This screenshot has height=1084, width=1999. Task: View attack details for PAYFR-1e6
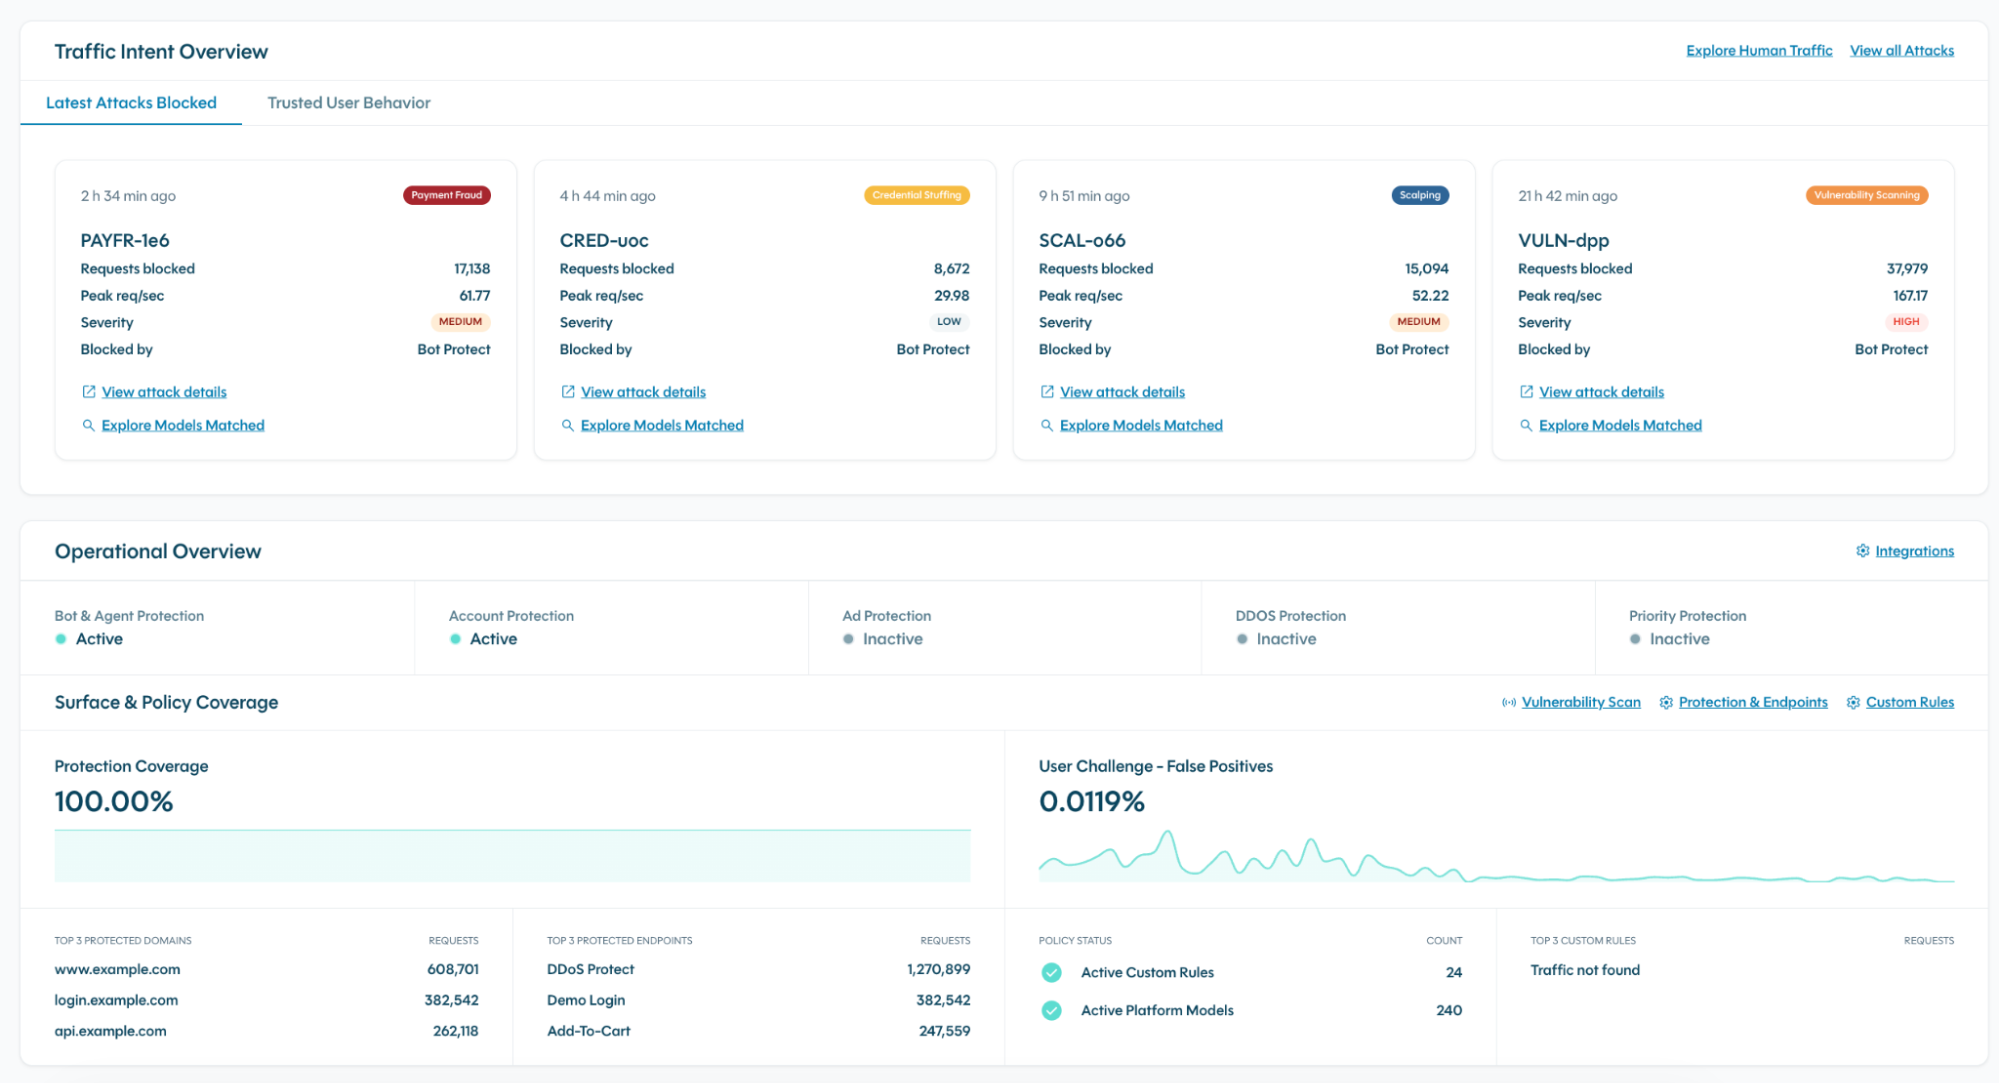pyautogui.click(x=164, y=392)
